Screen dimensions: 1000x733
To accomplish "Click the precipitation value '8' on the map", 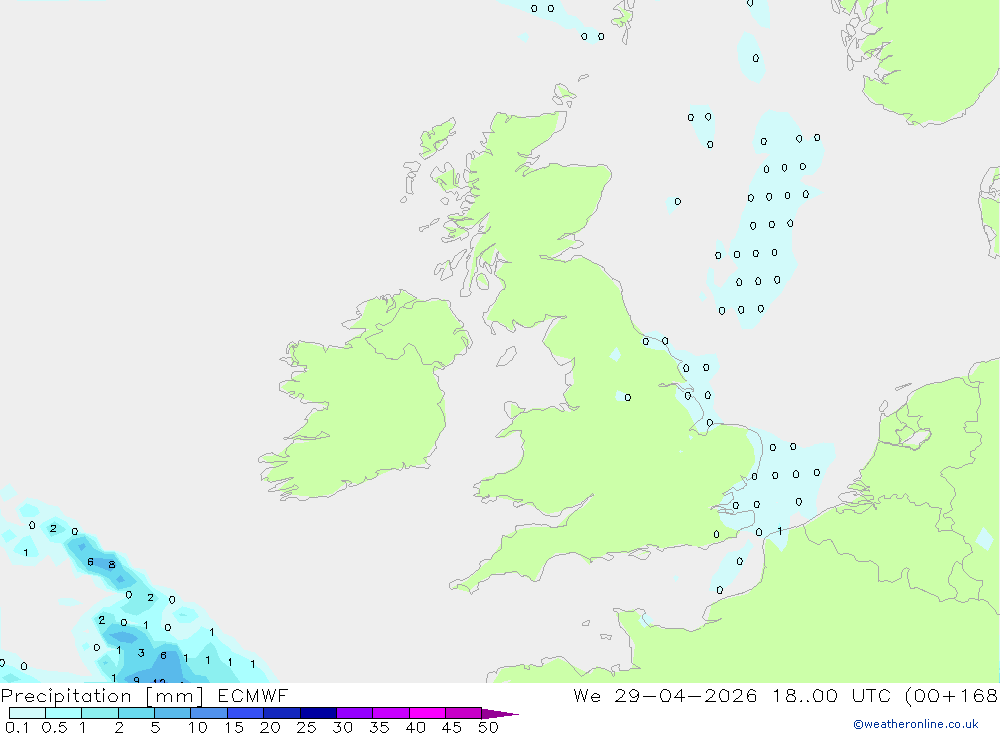I will point(112,565).
